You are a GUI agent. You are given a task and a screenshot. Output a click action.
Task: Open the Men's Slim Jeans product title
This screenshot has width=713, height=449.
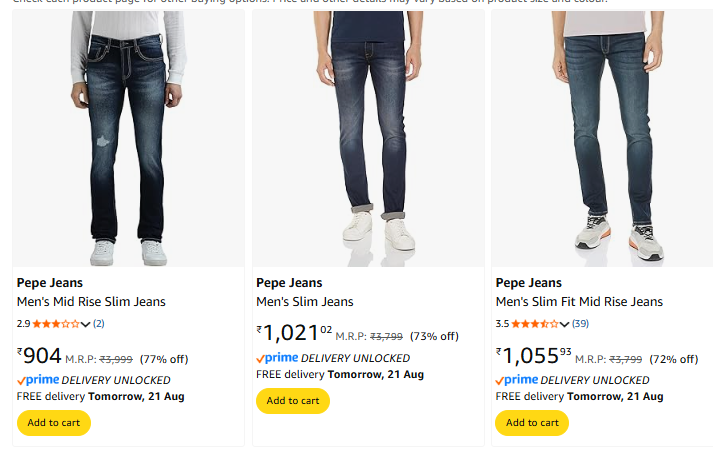304,302
